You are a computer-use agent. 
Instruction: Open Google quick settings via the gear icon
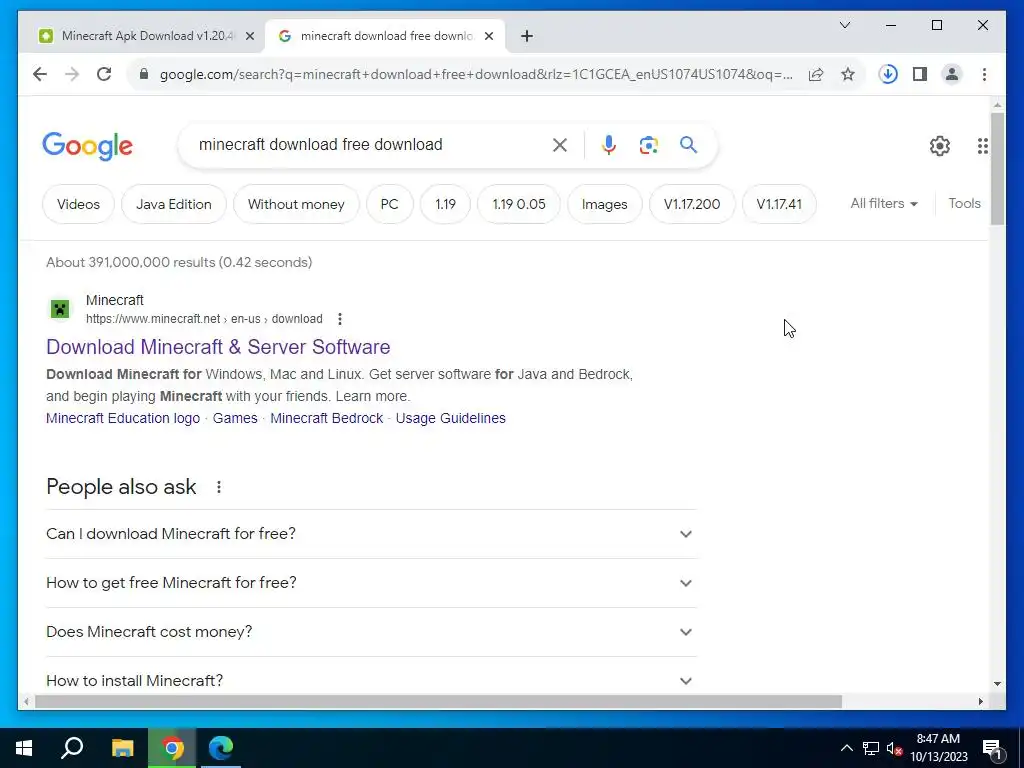[939, 146]
